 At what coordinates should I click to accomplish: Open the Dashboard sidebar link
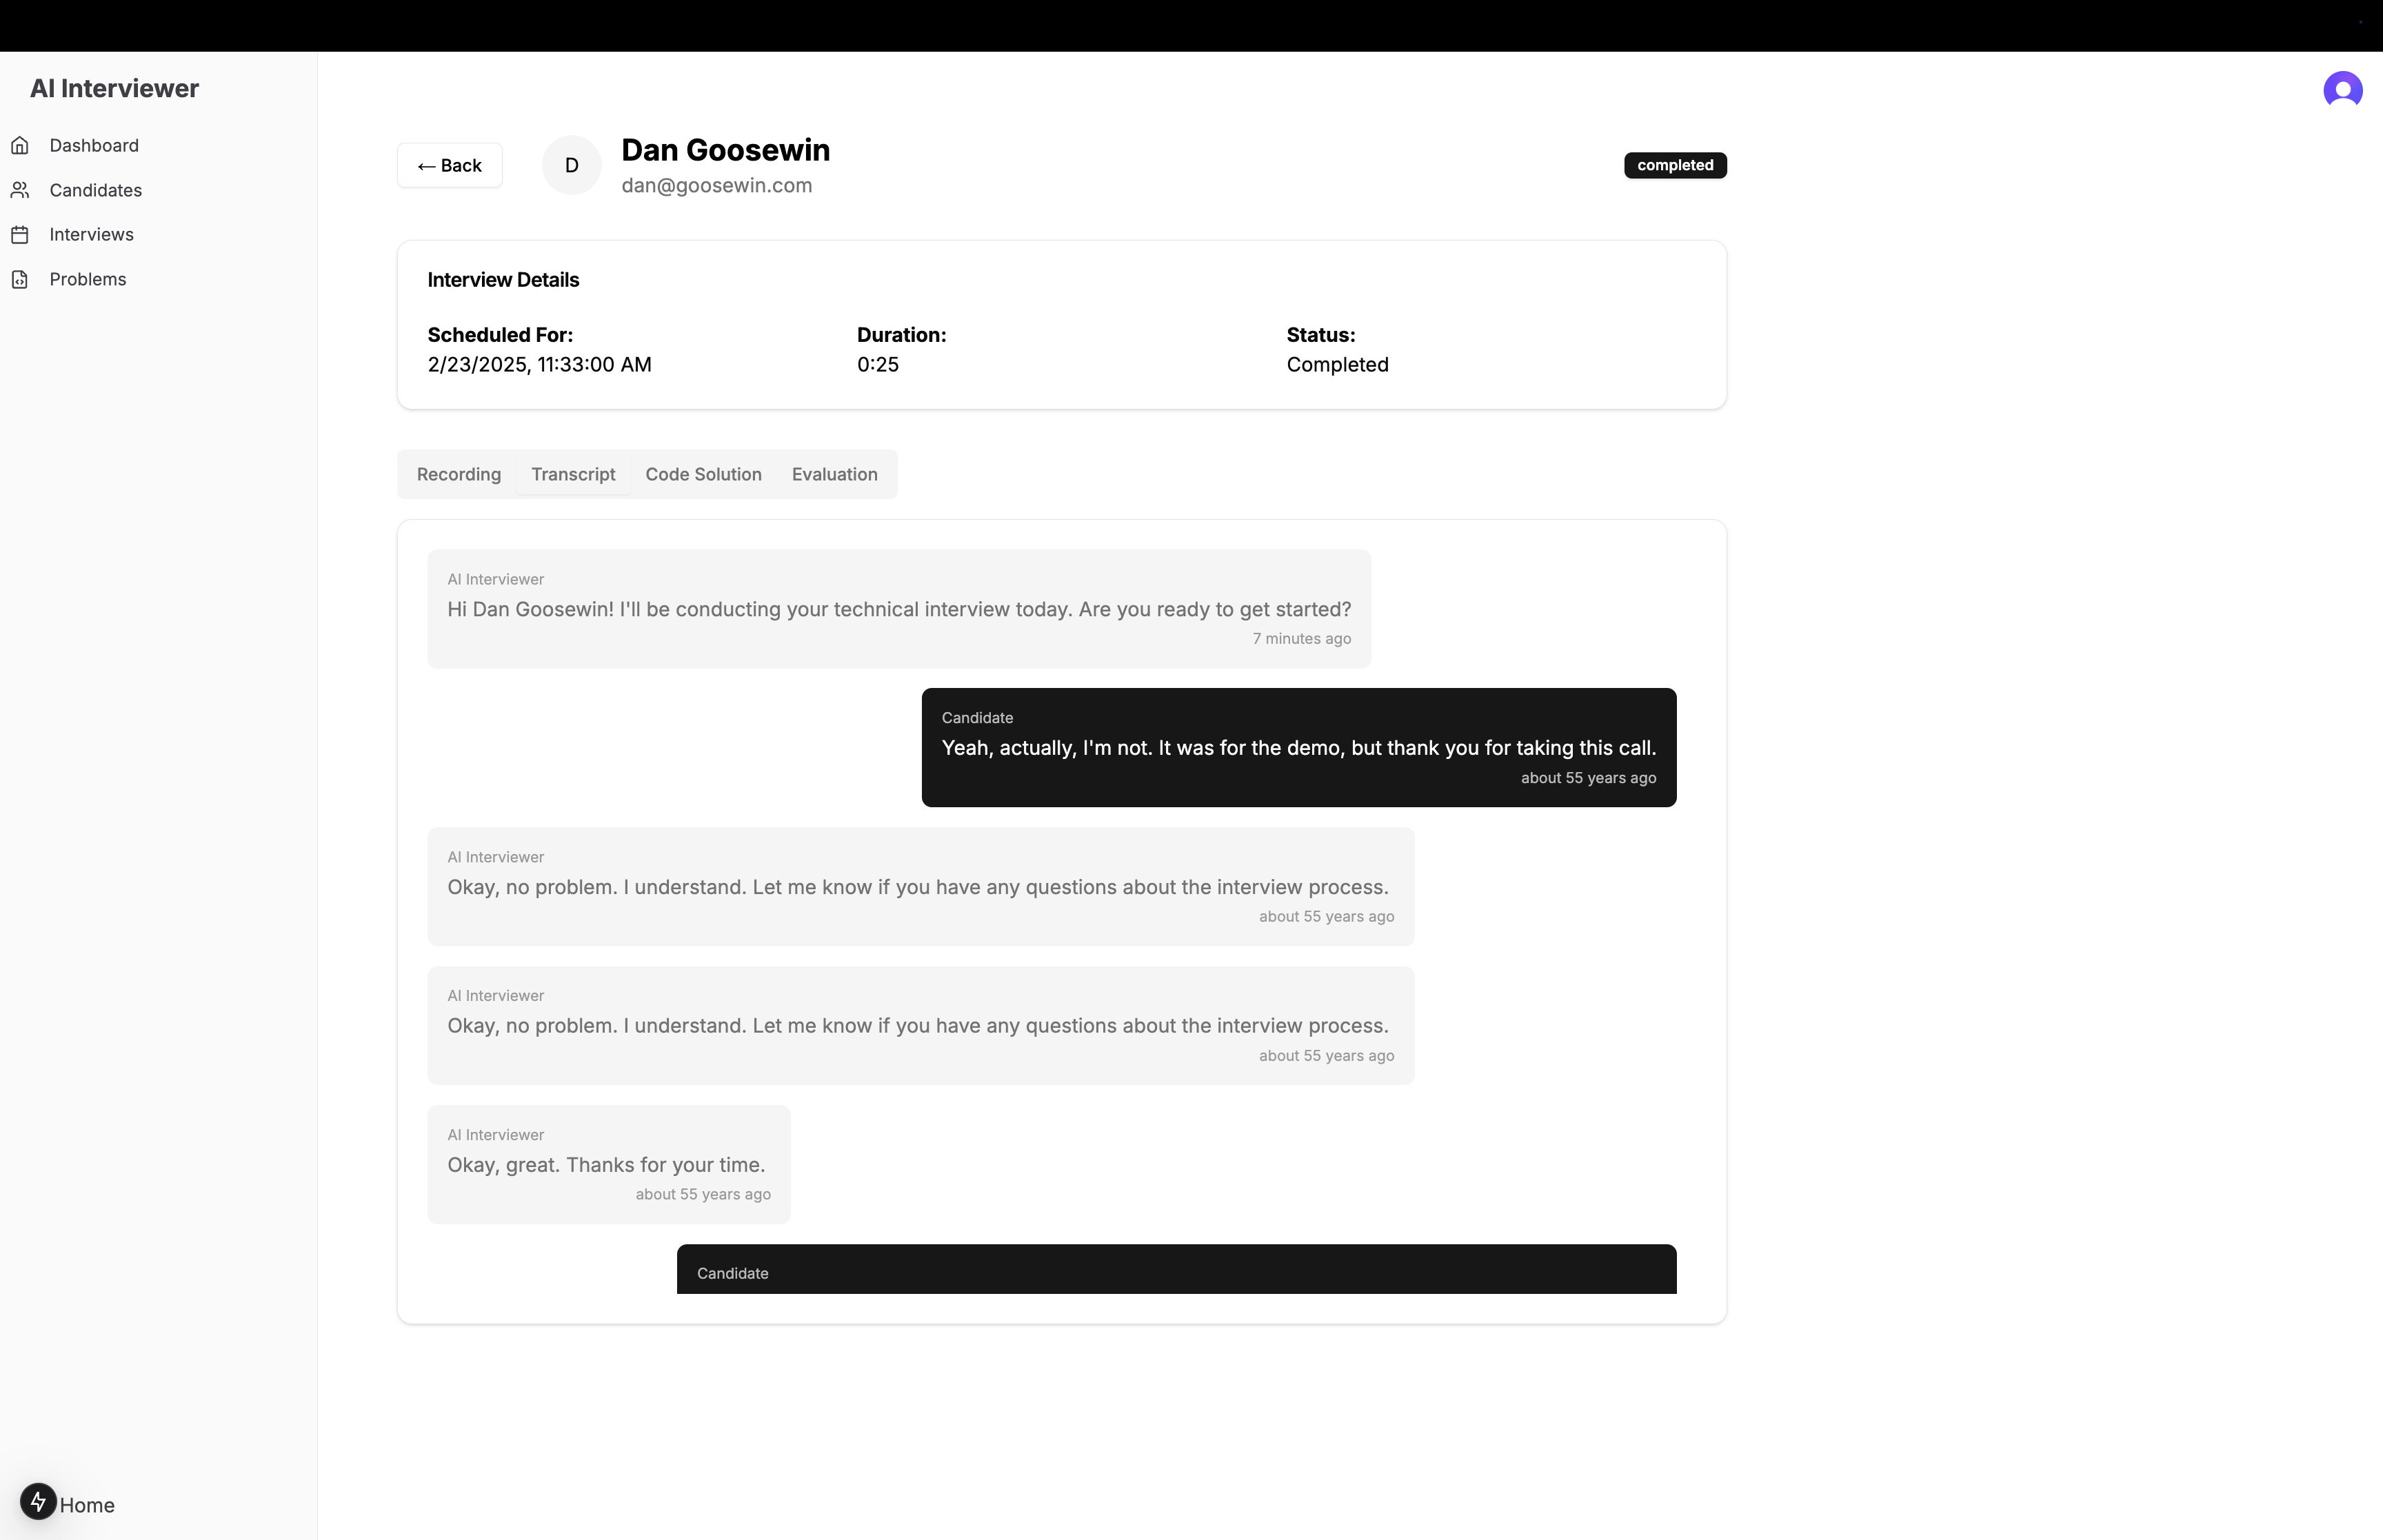tap(94, 146)
